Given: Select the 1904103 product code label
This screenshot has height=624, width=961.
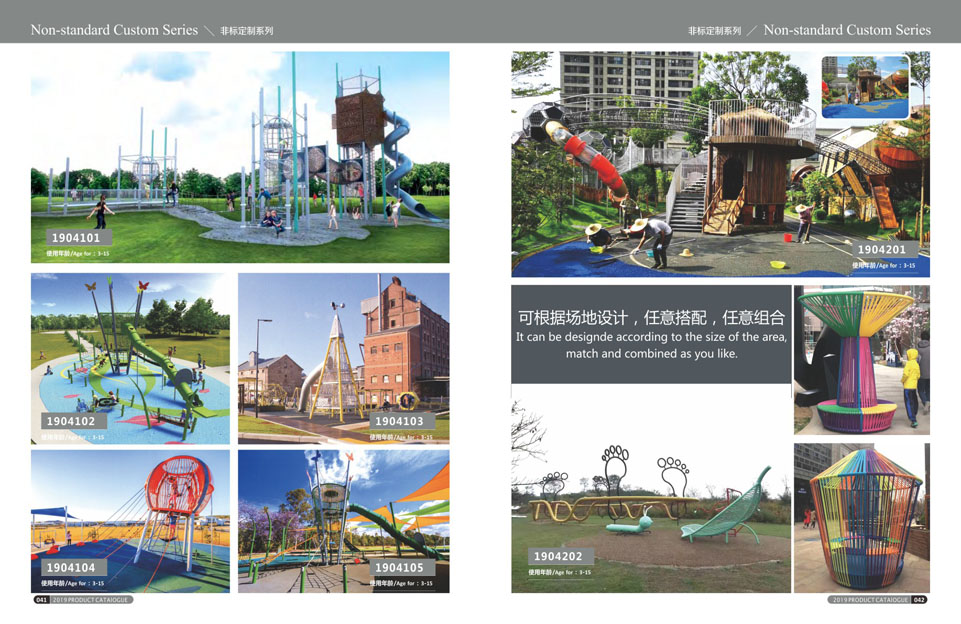Looking at the screenshot, I should [x=399, y=422].
